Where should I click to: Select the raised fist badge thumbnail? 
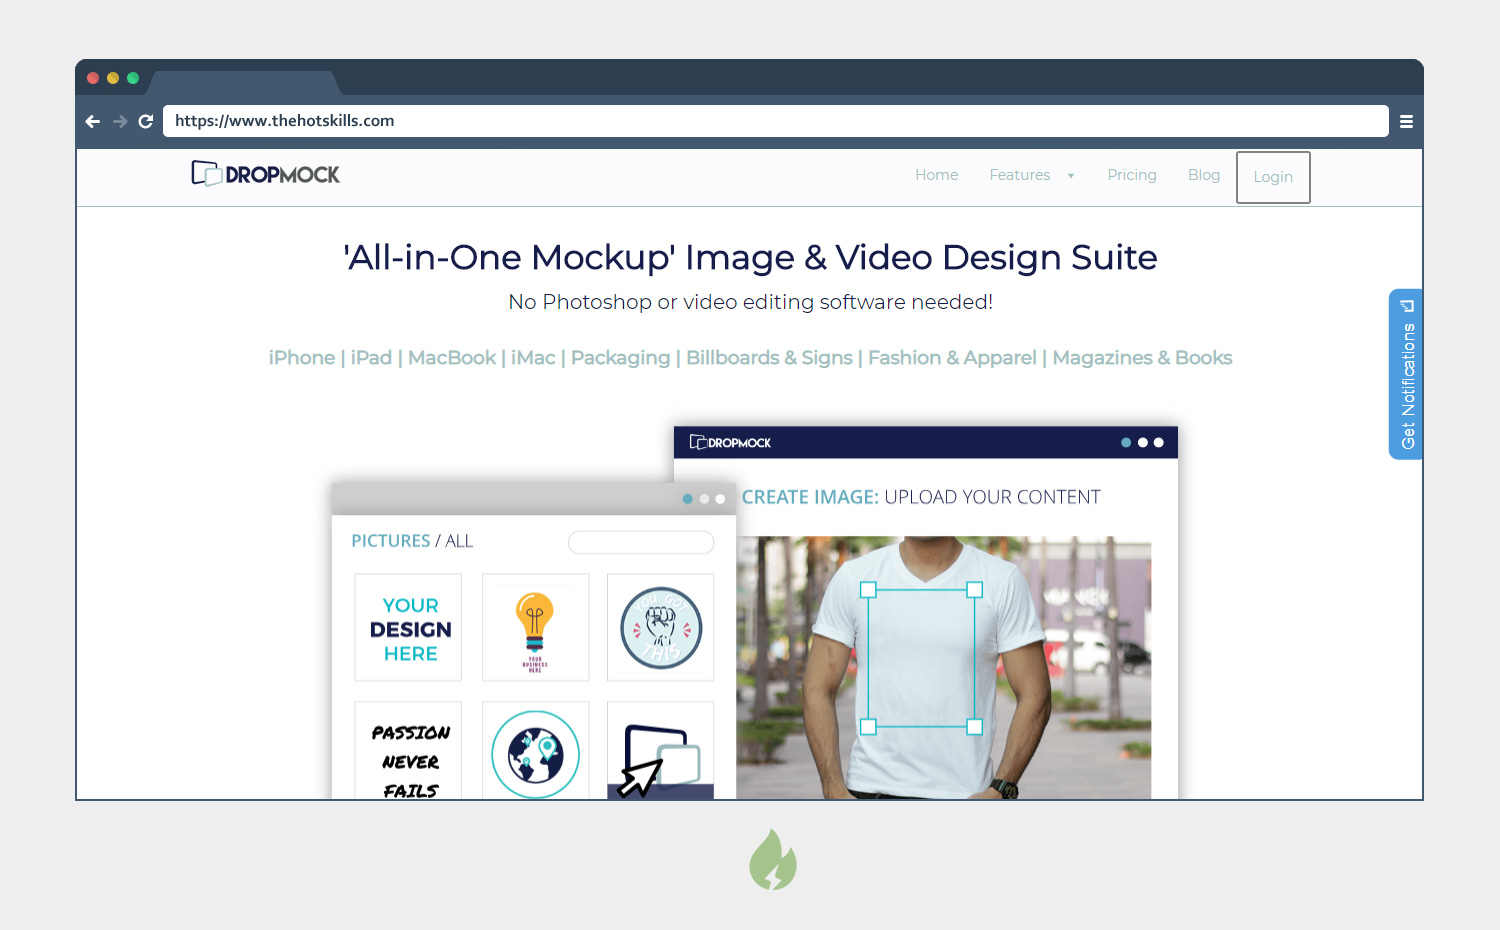661,628
